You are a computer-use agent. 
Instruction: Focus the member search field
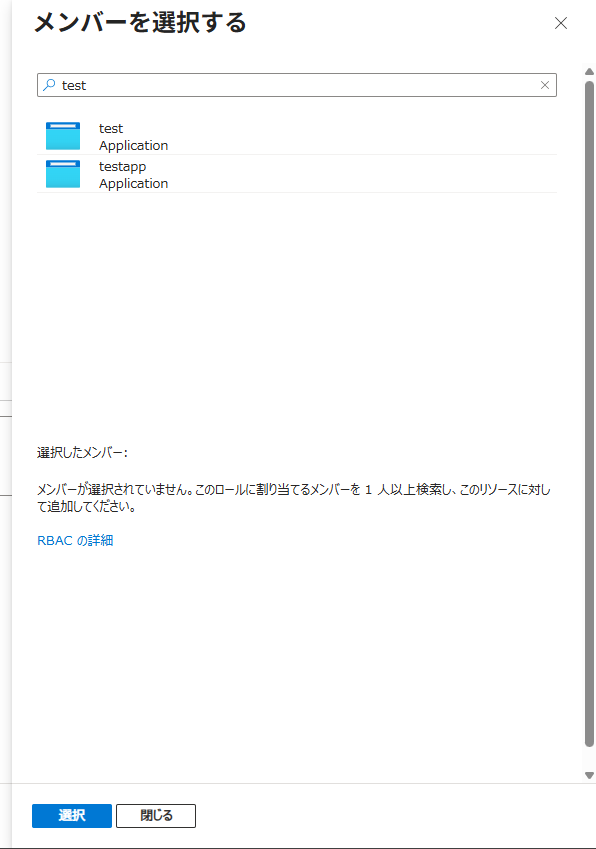point(297,85)
